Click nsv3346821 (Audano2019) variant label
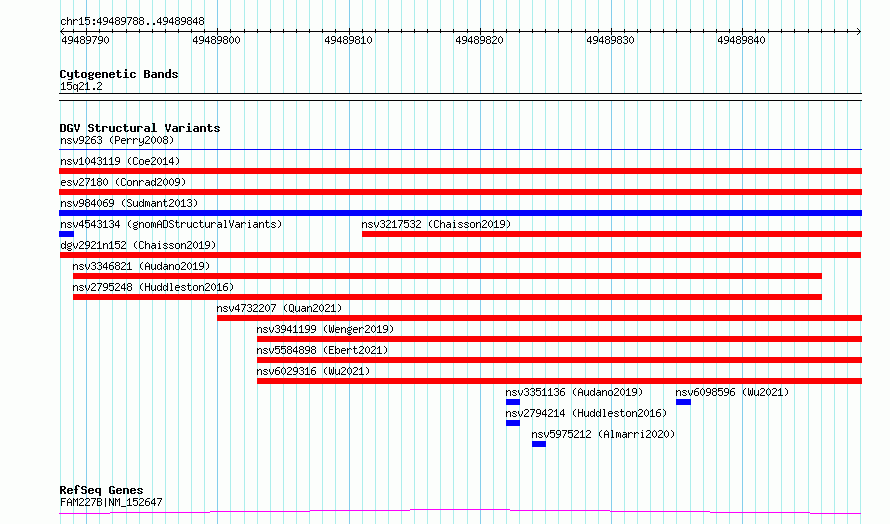Image resolution: width=890 pixels, height=524 pixels. point(141,266)
